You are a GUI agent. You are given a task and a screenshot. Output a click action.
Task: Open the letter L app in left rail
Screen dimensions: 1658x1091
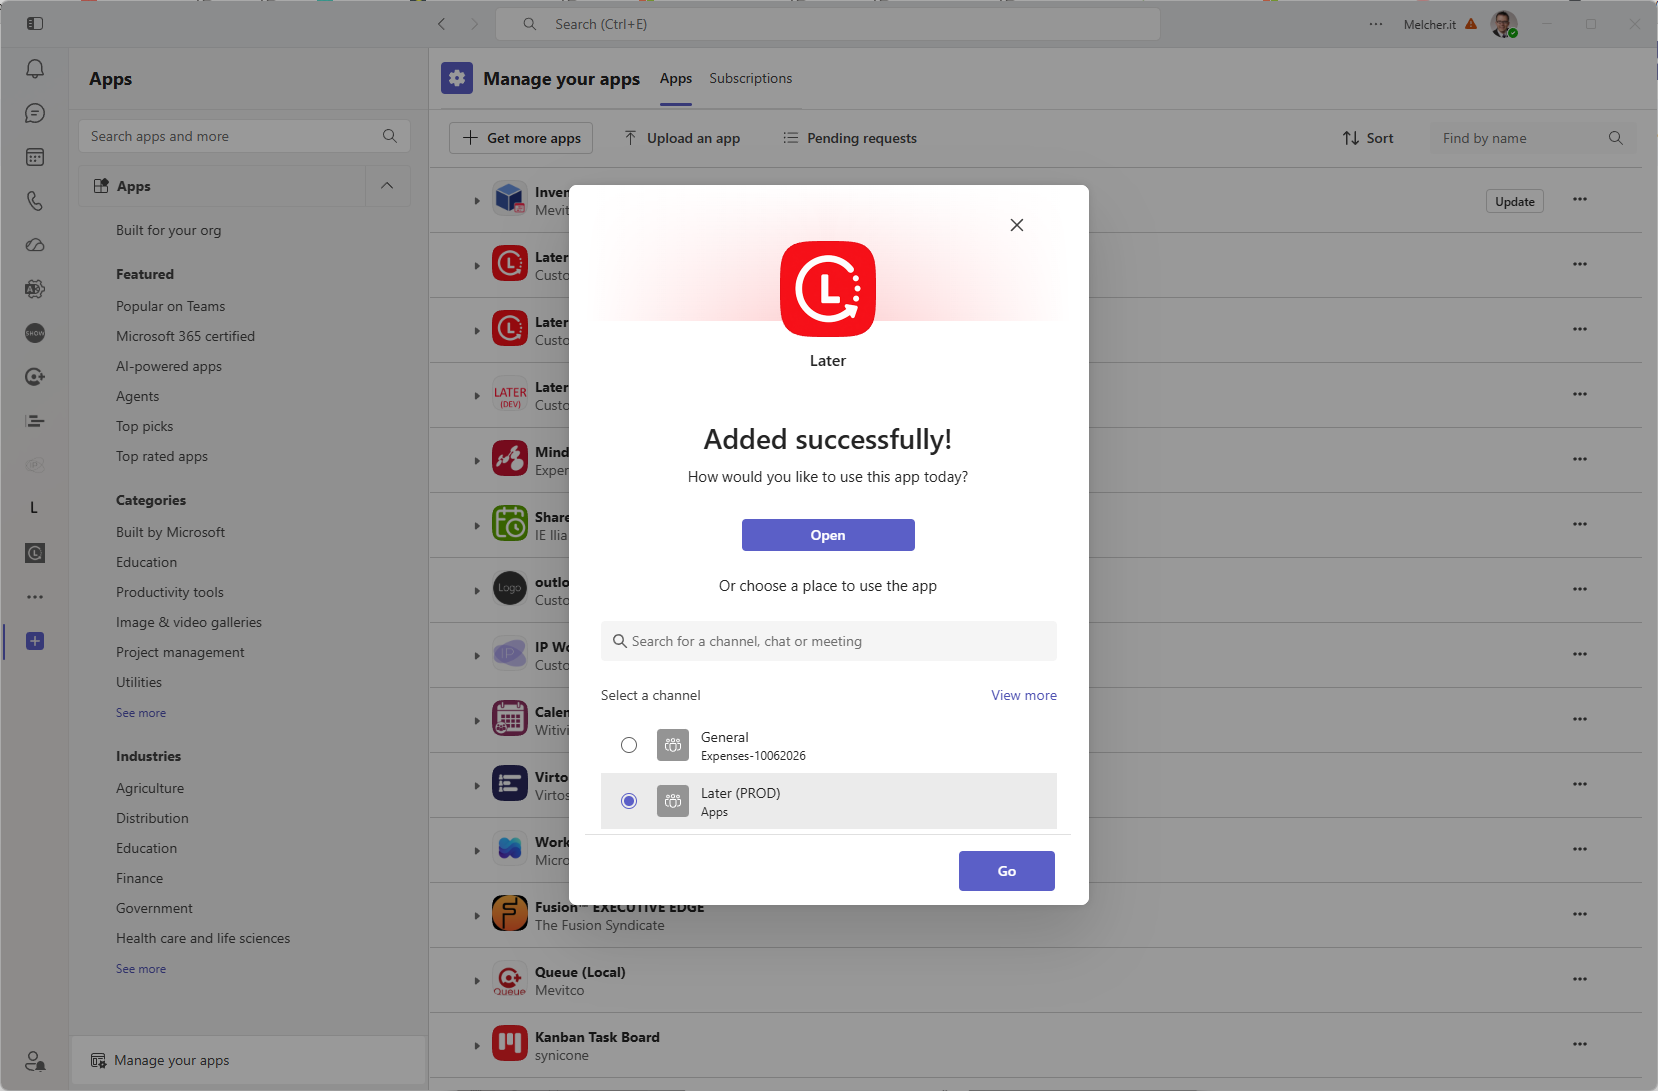(34, 508)
